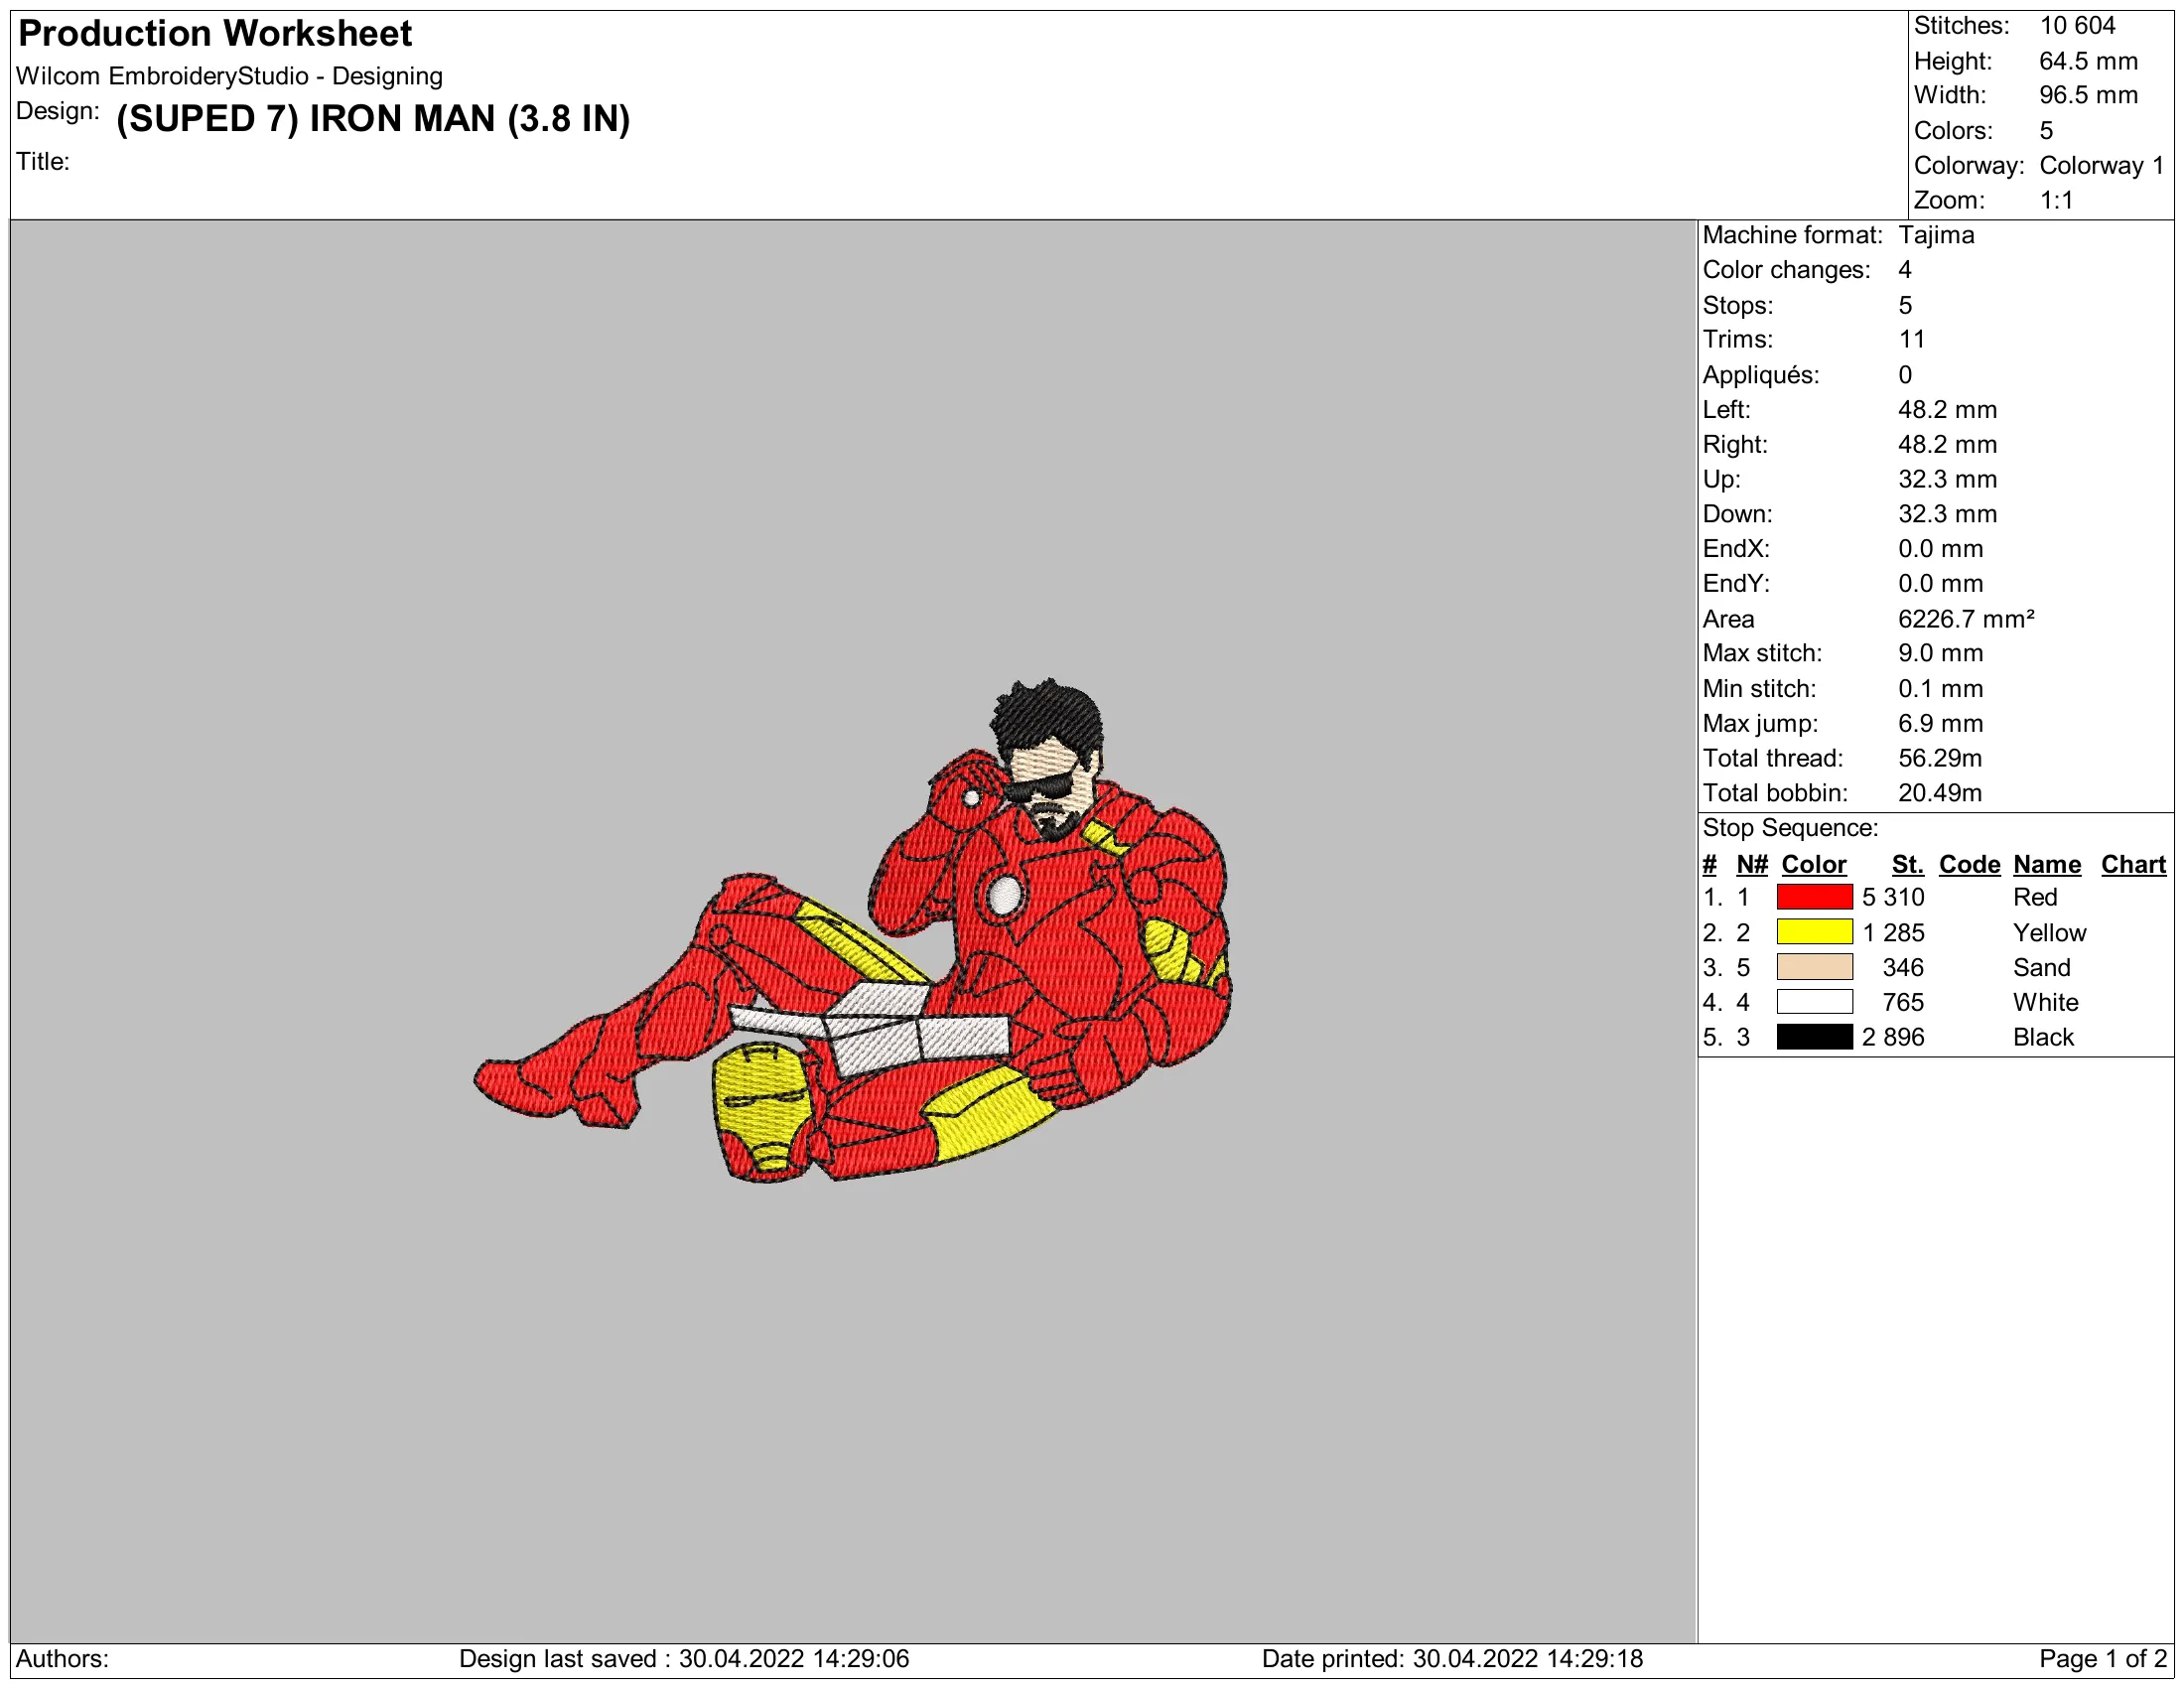Click the Trims value '11'
The height and width of the screenshot is (1688, 2184).
tap(1911, 339)
